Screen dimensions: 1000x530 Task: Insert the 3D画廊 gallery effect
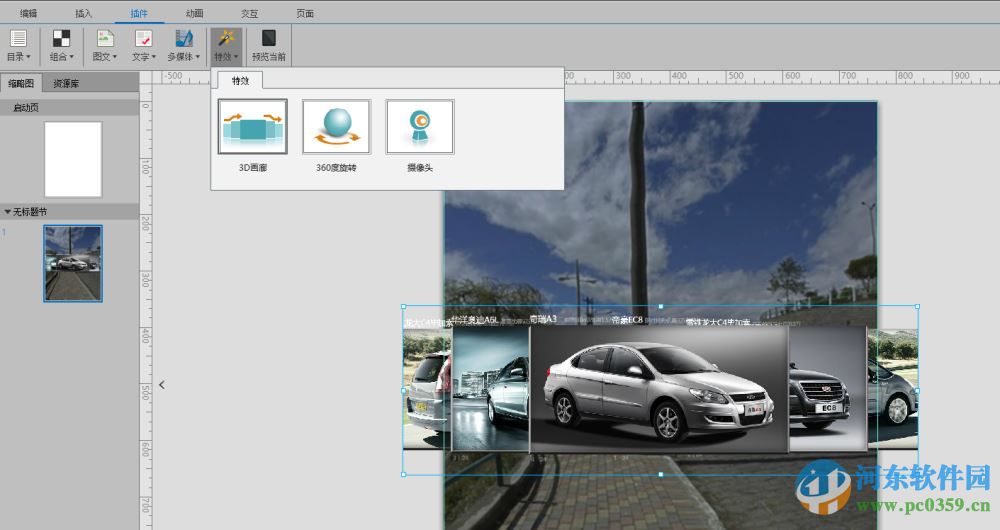tap(253, 126)
